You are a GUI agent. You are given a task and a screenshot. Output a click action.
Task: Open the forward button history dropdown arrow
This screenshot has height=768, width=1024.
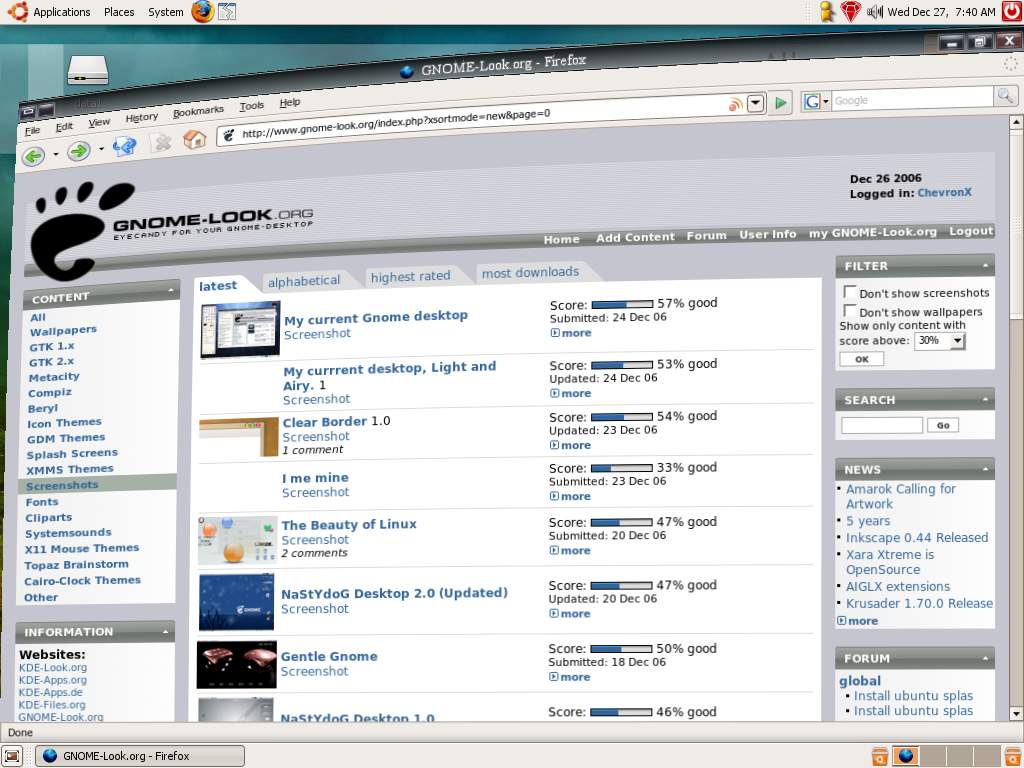point(101,149)
